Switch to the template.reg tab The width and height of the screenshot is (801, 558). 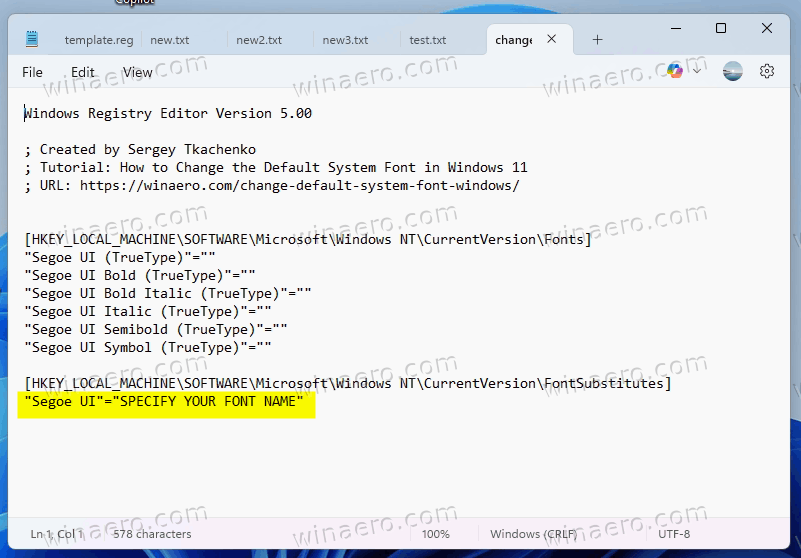(x=99, y=40)
